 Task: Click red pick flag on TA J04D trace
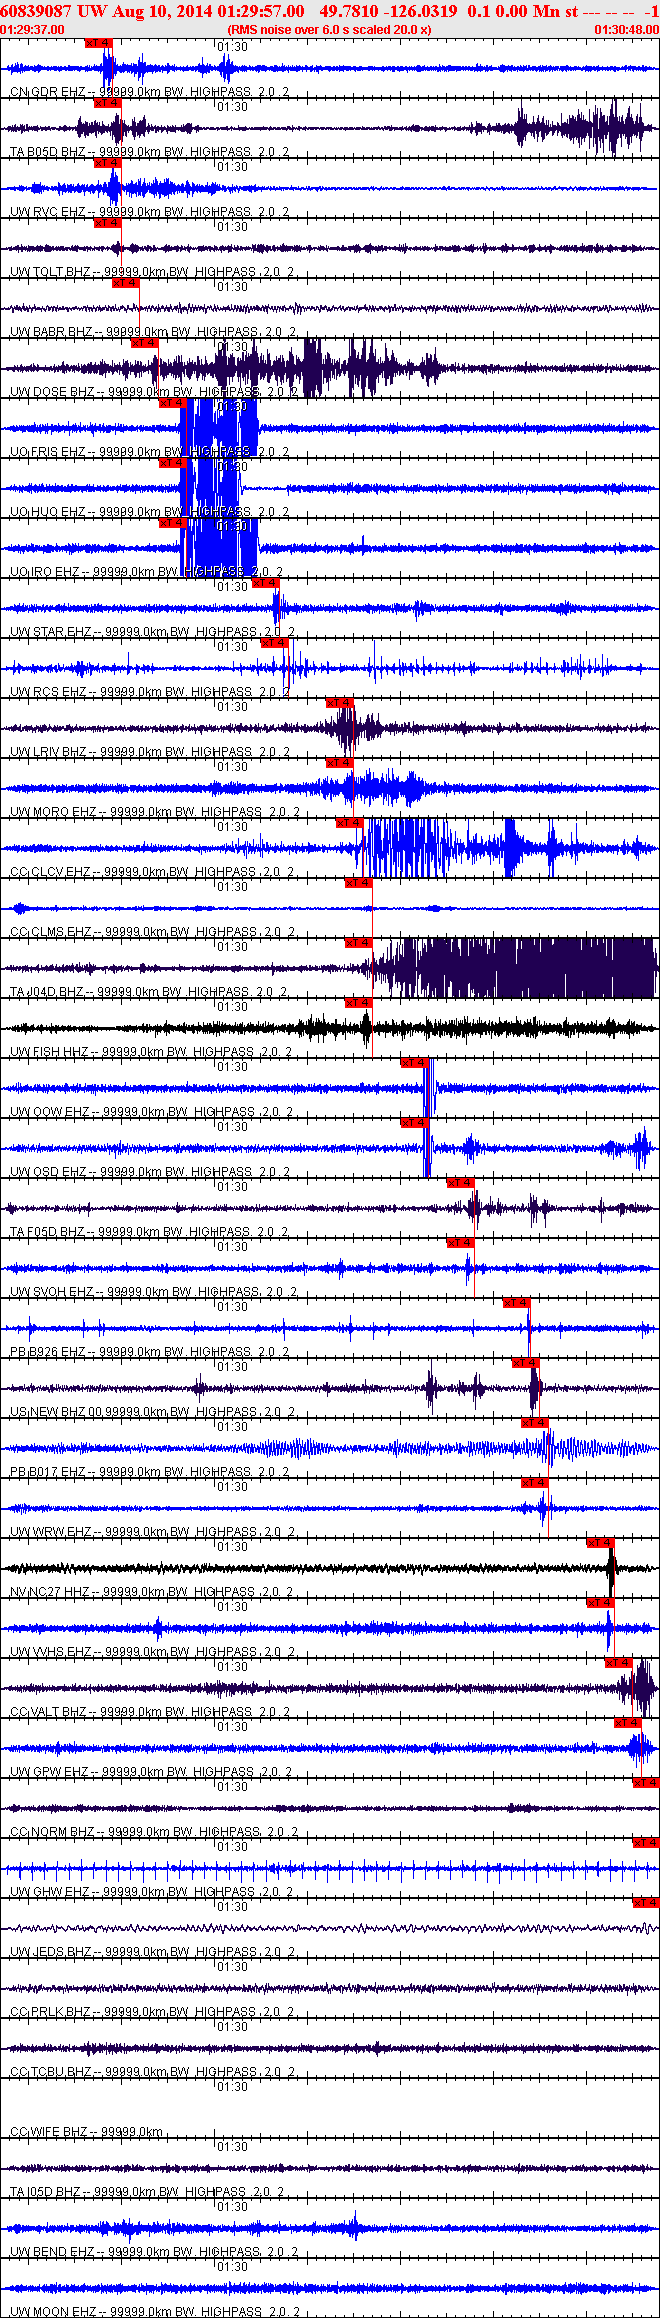(358, 943)
